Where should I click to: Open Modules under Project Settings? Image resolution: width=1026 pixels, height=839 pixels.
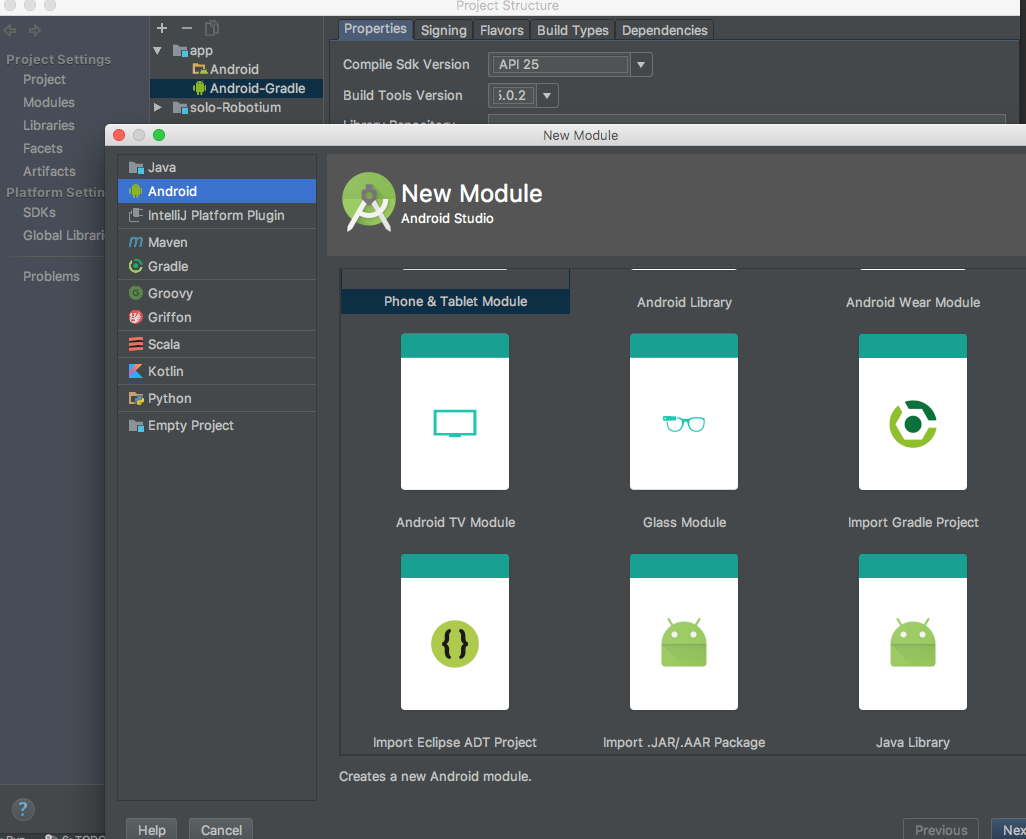pos(49,102)
